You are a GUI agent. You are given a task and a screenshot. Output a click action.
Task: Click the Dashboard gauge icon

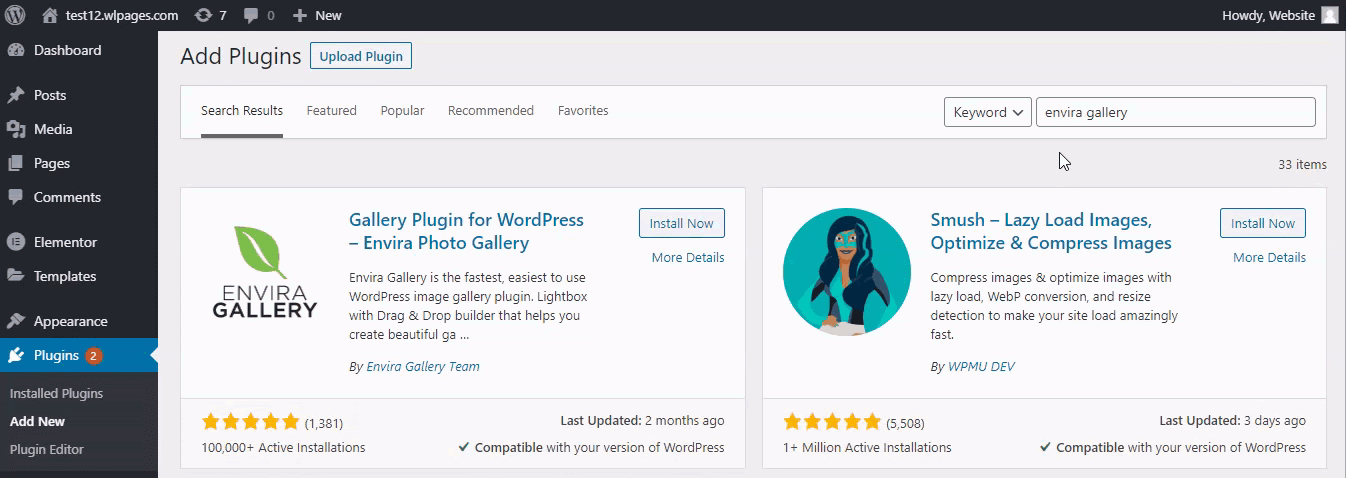(15, 50)
